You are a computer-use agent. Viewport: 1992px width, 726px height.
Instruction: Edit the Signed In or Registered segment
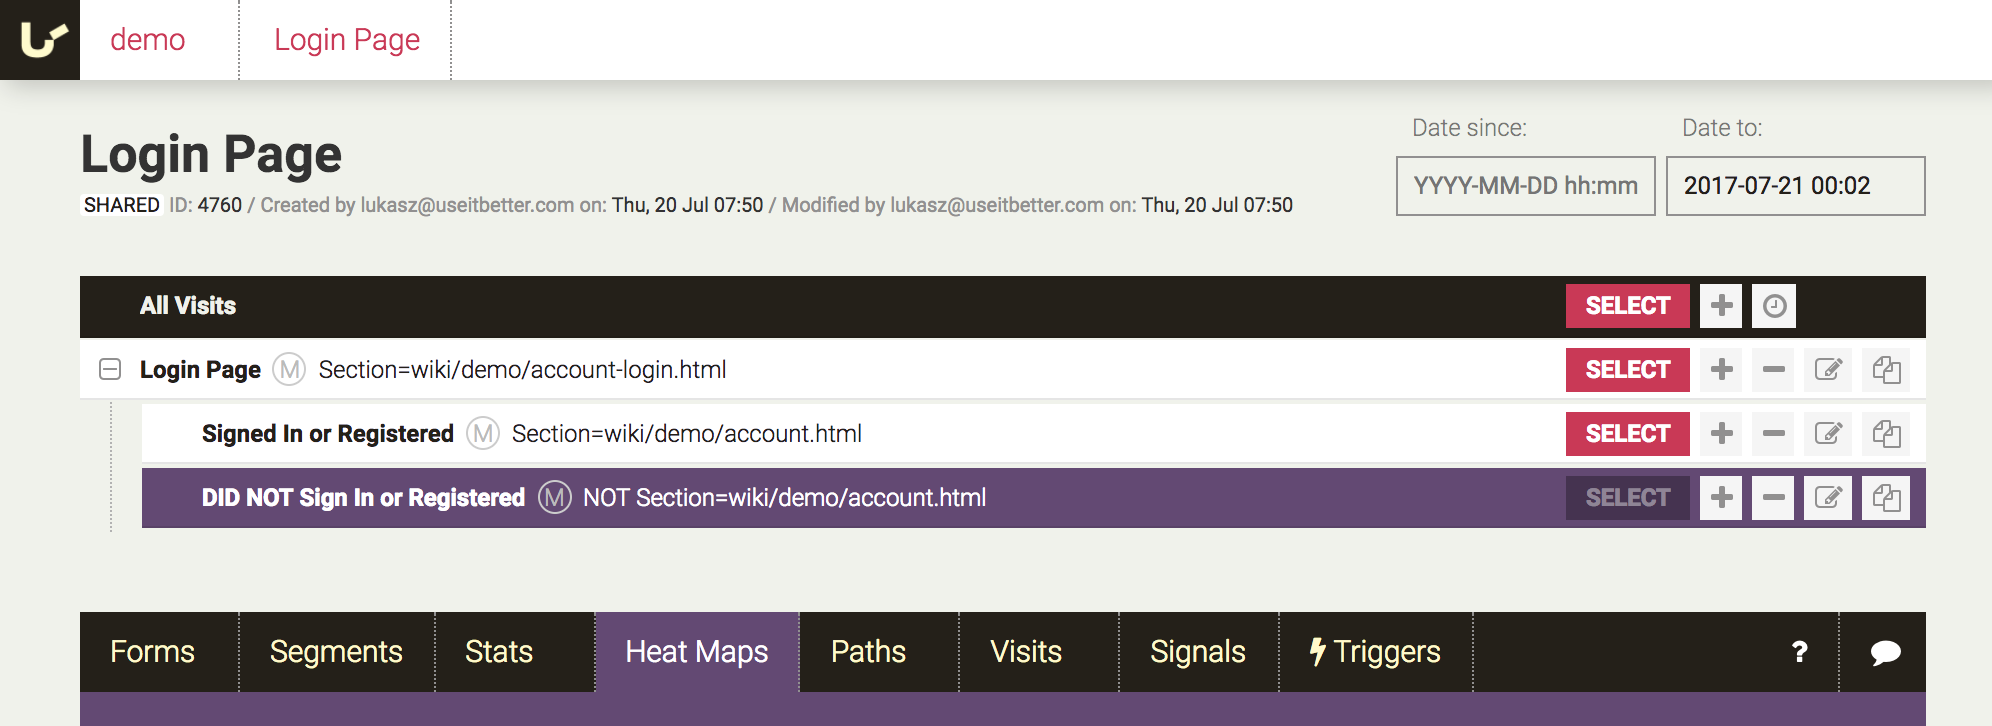(1828, 434)
